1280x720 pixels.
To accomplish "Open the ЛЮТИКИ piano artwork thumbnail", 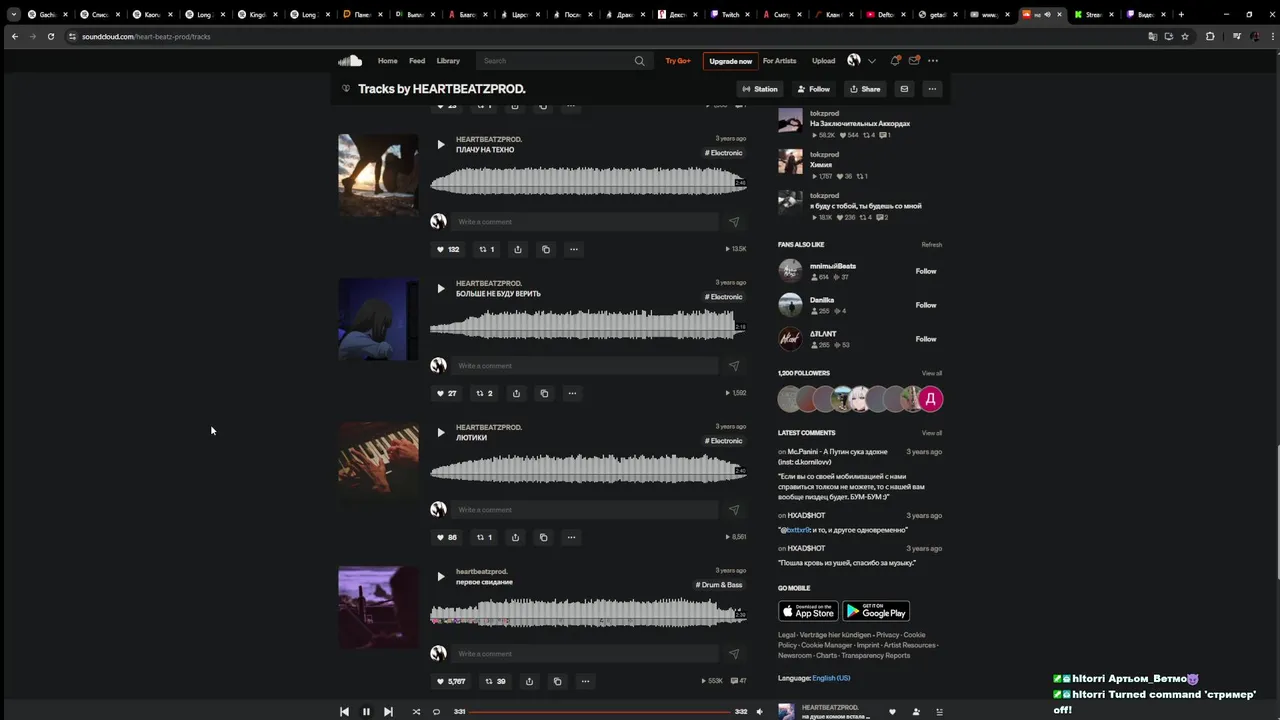I will coord(378,463).
